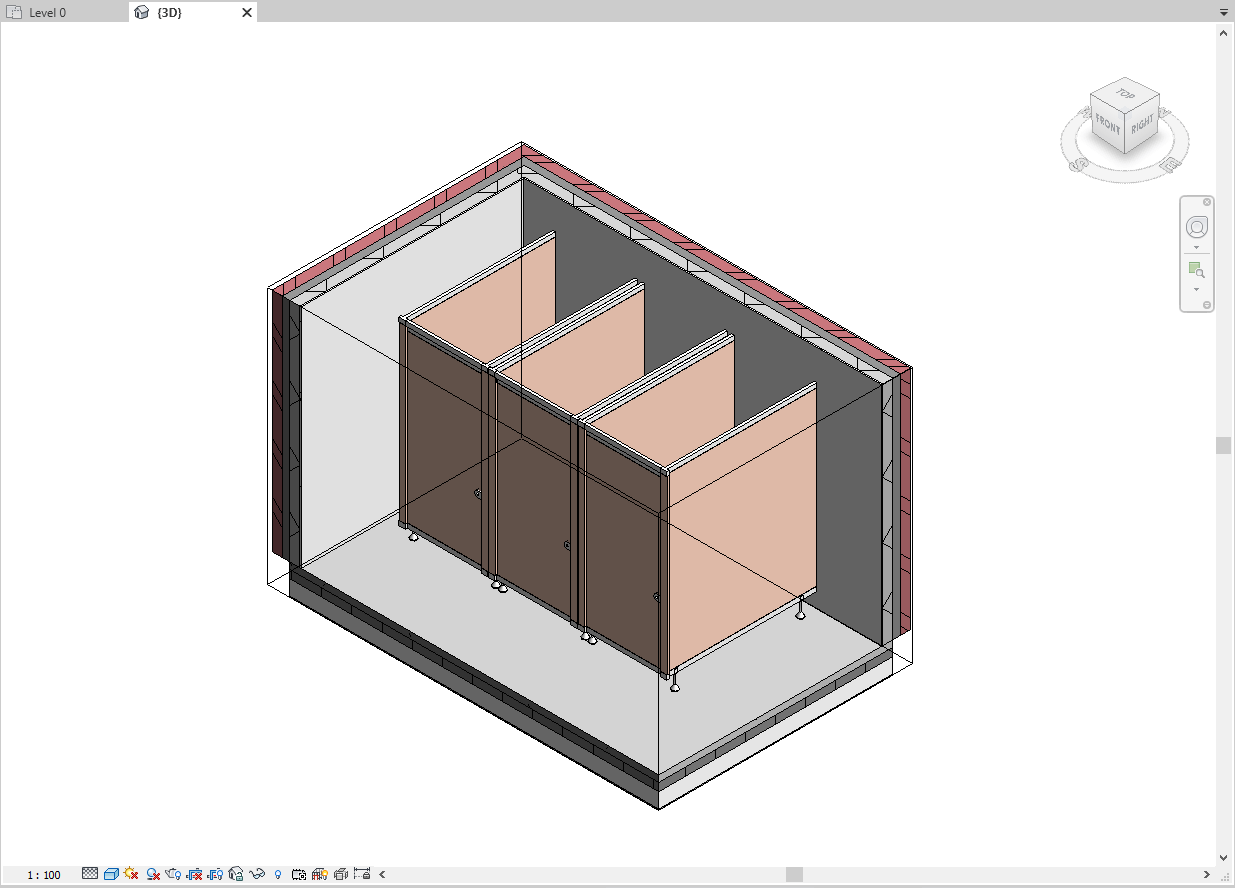Image resolution: width=1235 pixels, height=888 pixels.
Task: Reveal Hidden Elements with the lightbulb
Action: [277, 873]
